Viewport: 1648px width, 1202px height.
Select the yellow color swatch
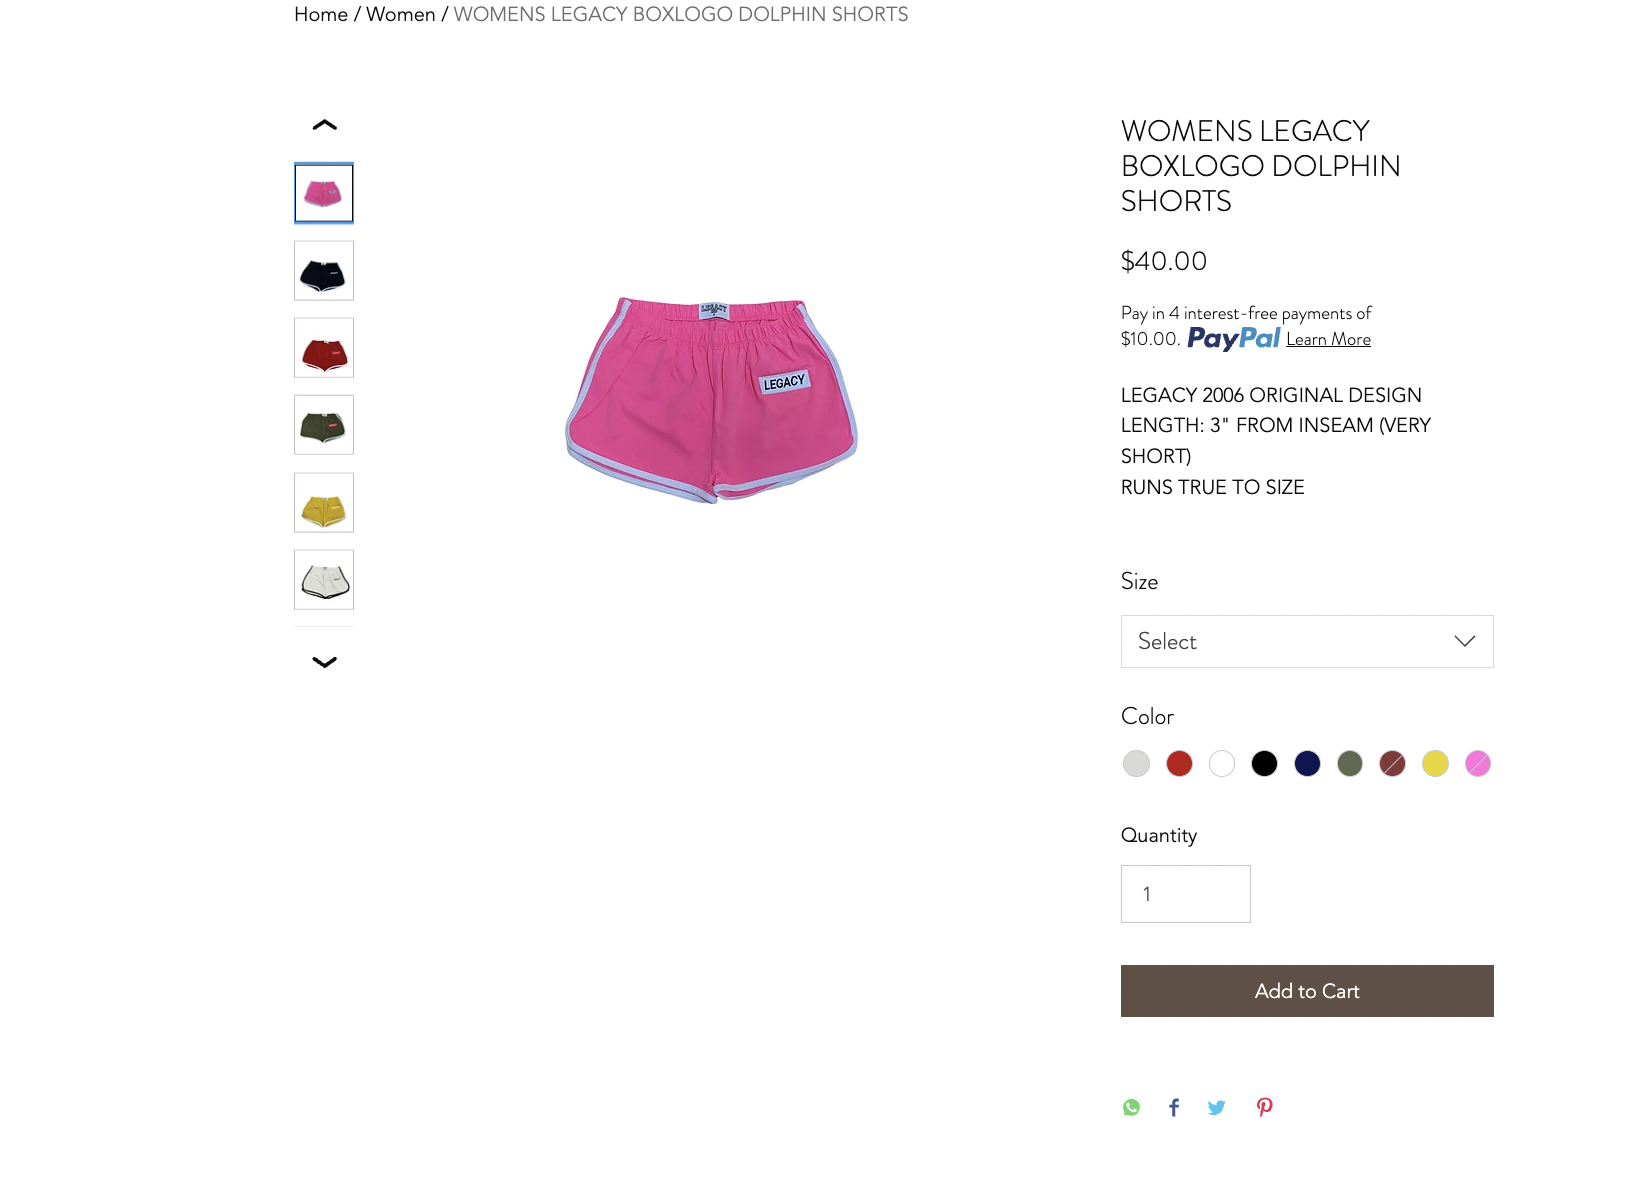pos(1435,764)
